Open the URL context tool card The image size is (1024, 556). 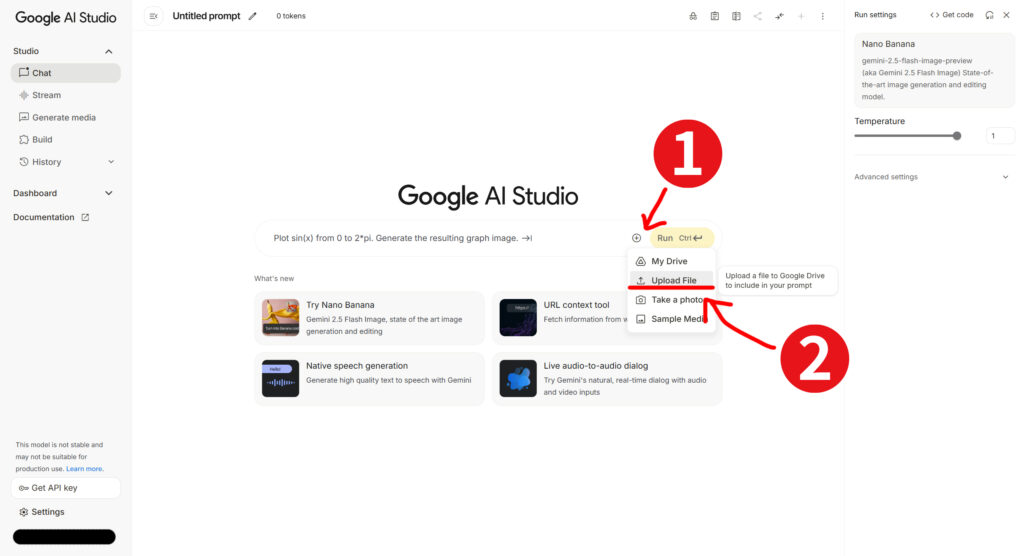(607, 318)
